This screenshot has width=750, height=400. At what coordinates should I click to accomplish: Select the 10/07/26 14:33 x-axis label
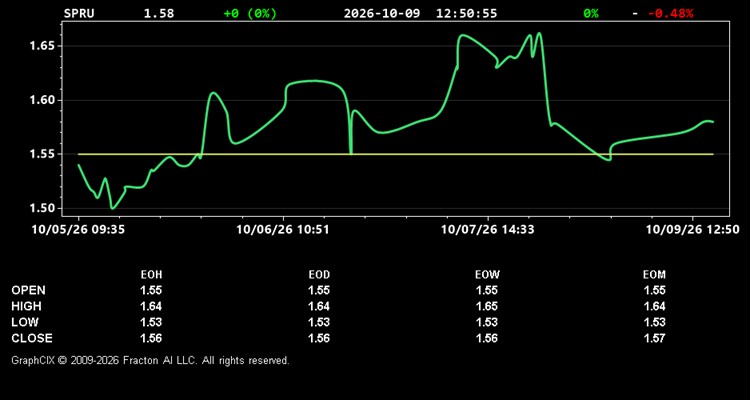click(x=488, y=230)
